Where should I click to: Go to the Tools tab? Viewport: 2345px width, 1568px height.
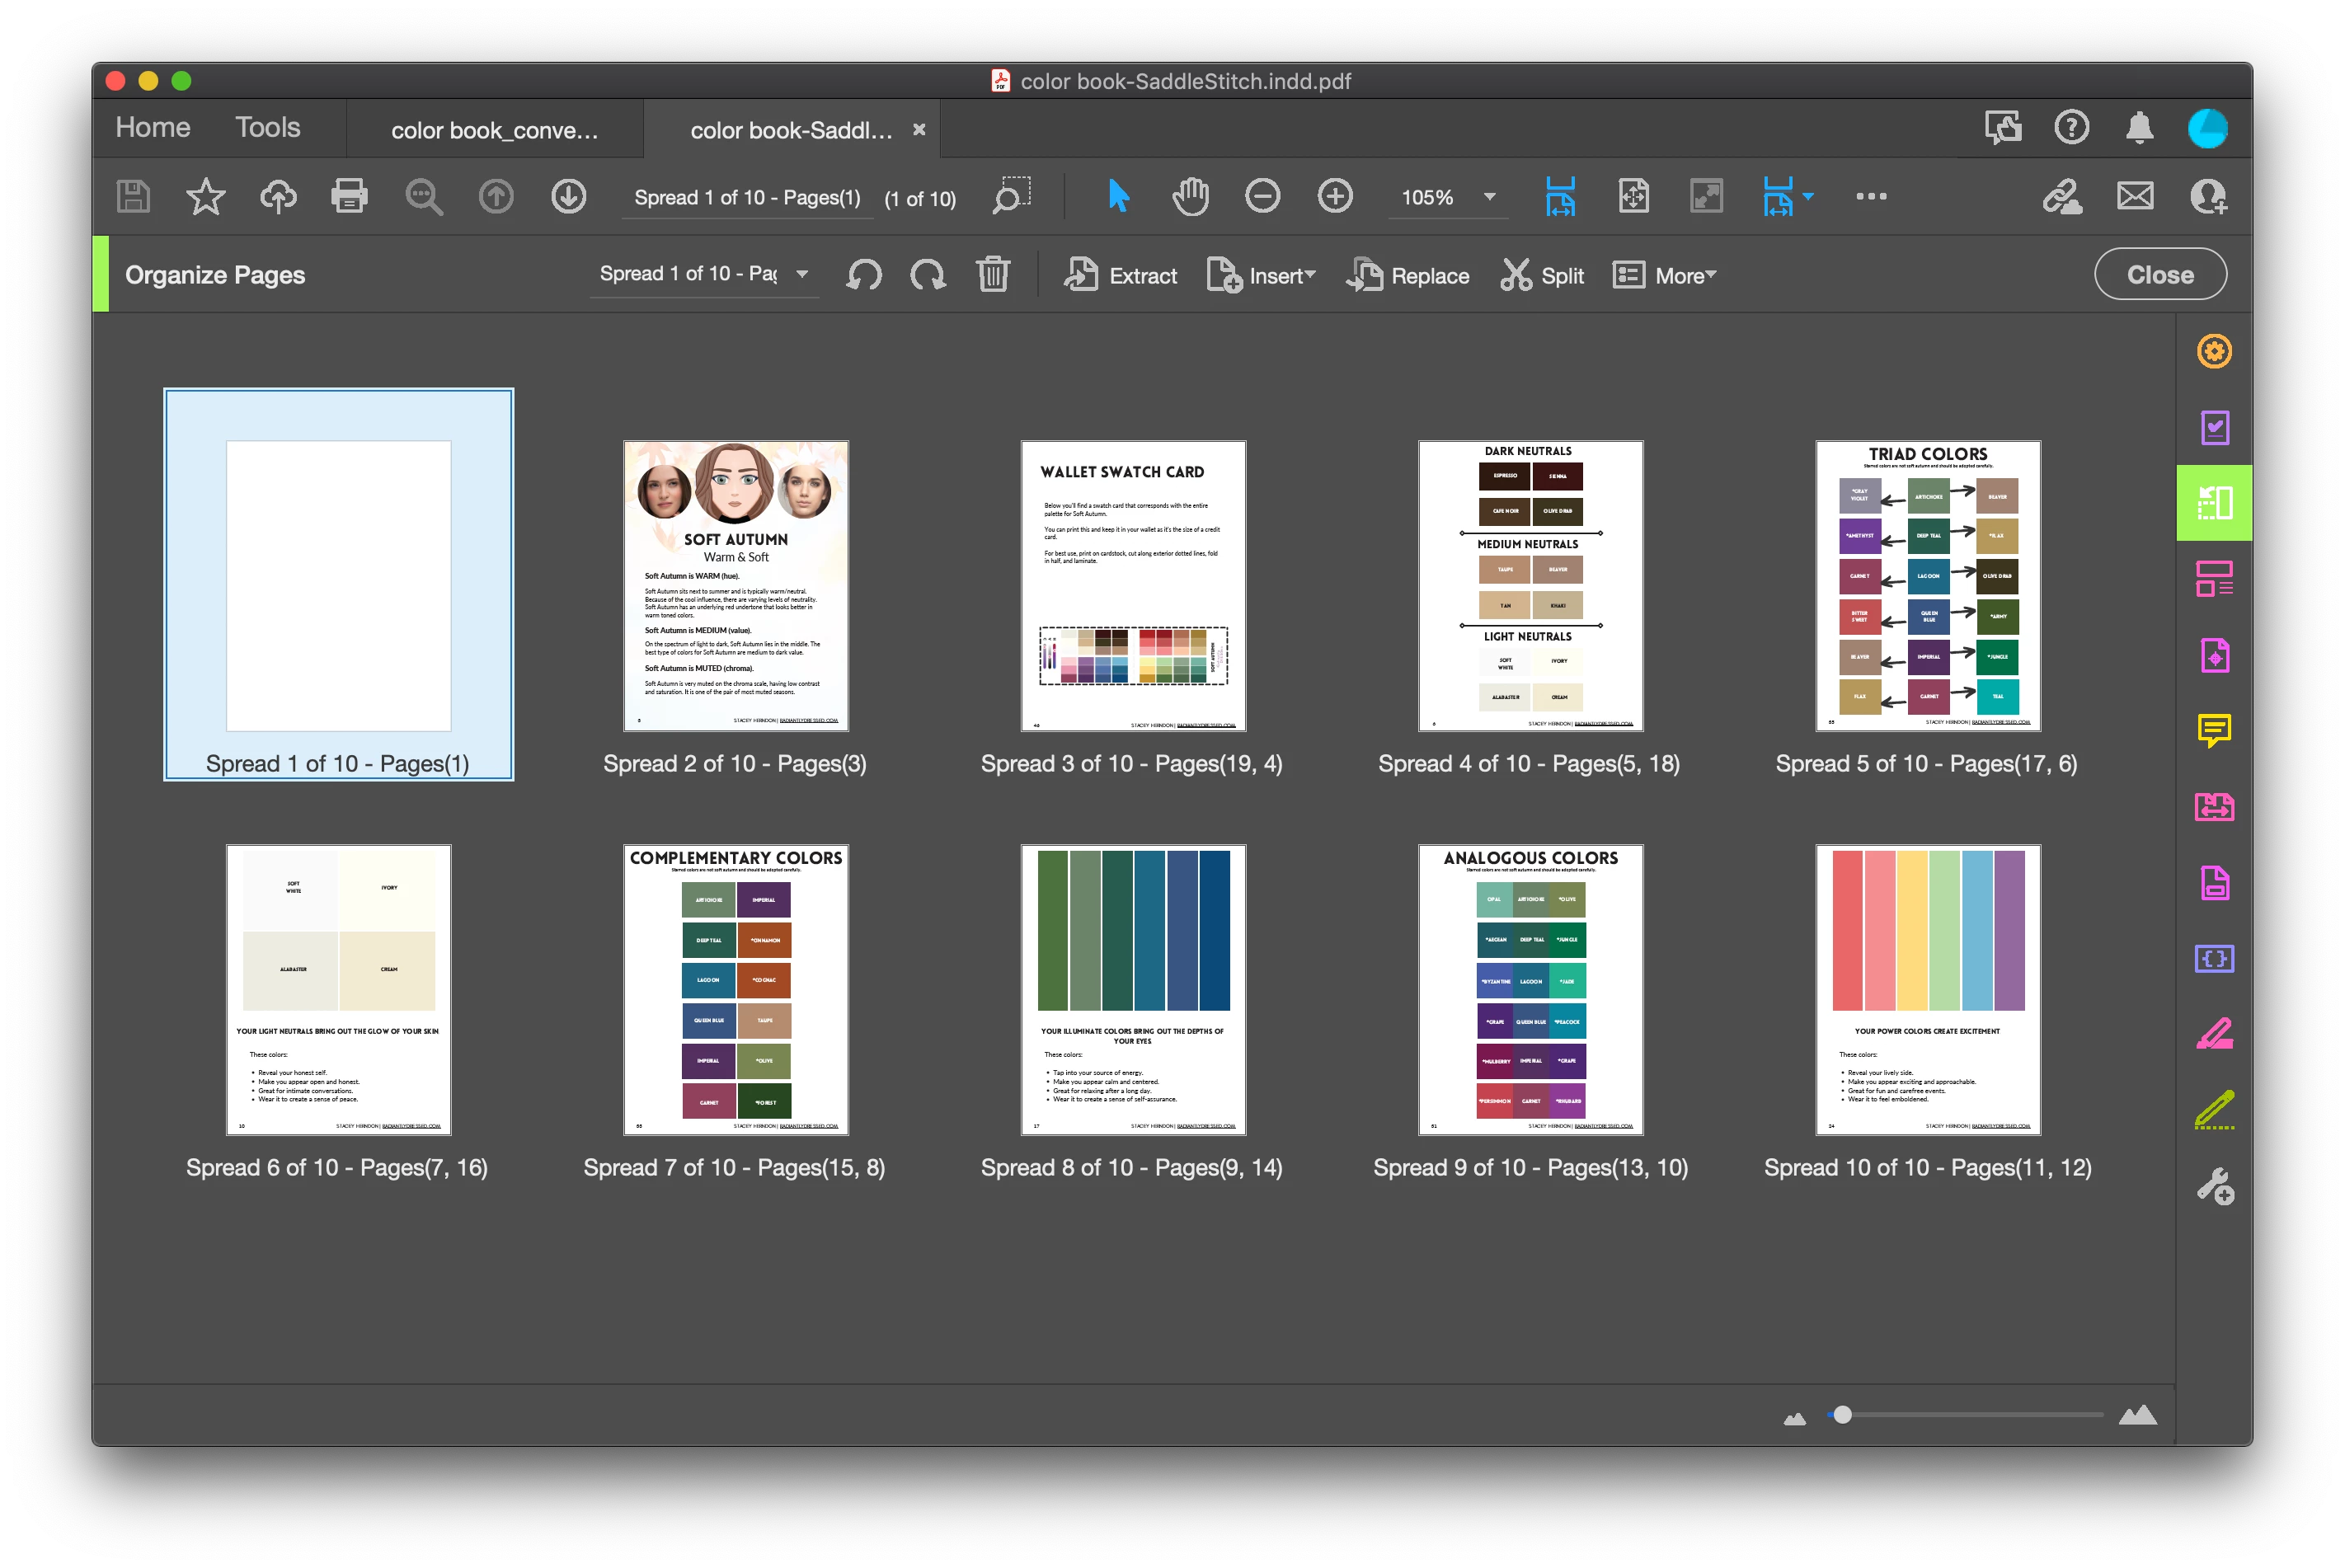[x=267, y=128]
